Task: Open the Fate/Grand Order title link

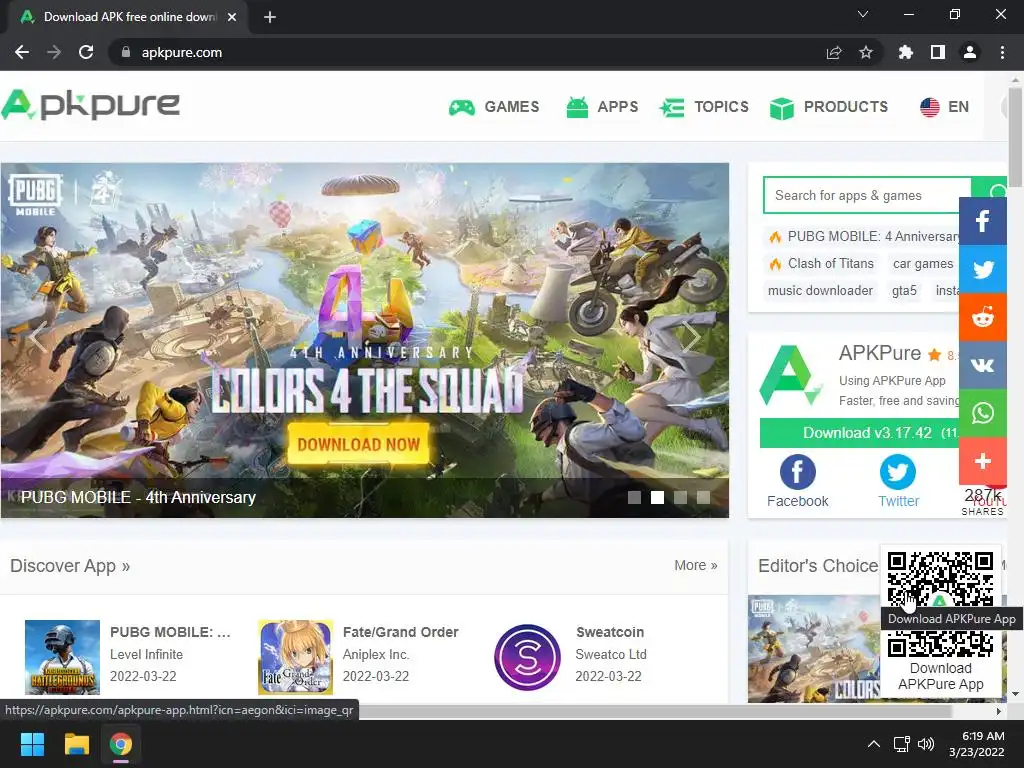Action: click(400, 632)
